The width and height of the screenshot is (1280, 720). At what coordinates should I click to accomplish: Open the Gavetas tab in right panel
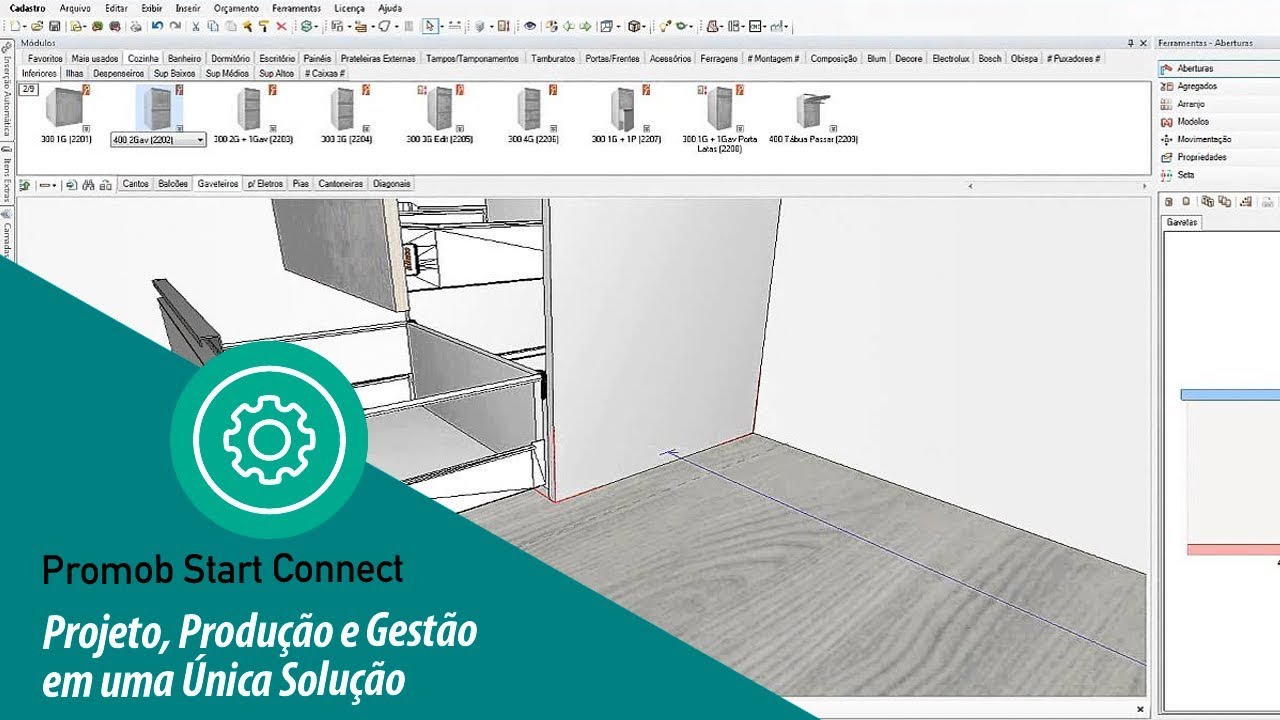[x=1183, y=223]
